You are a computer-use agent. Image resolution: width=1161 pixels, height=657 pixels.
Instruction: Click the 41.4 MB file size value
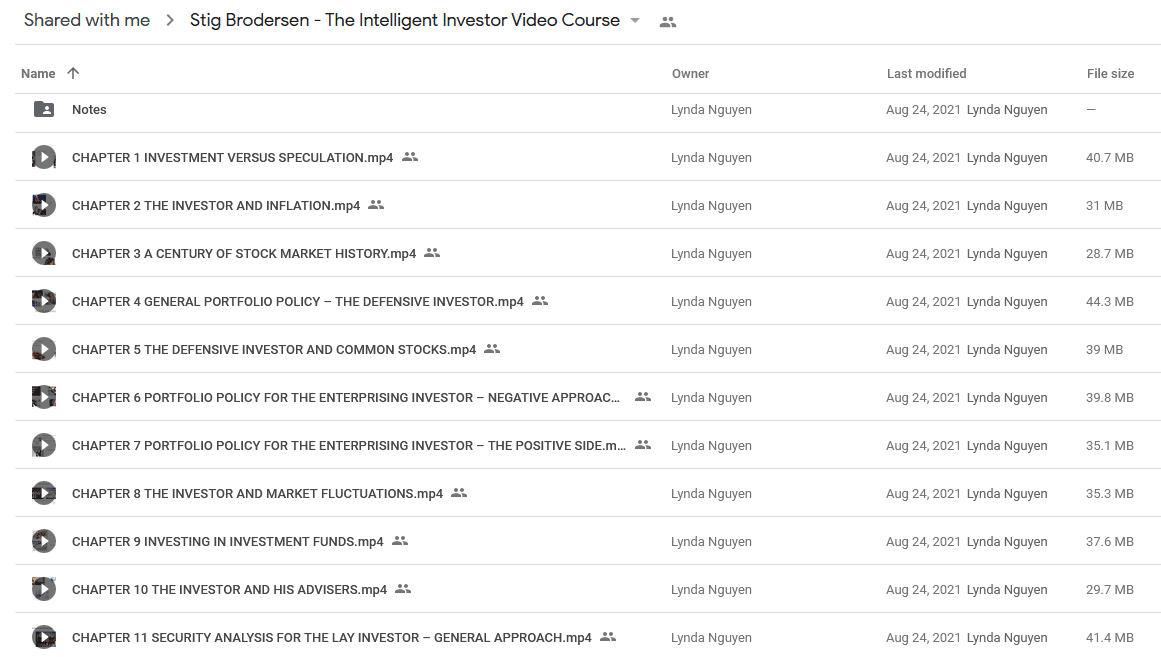point(1110,638)
